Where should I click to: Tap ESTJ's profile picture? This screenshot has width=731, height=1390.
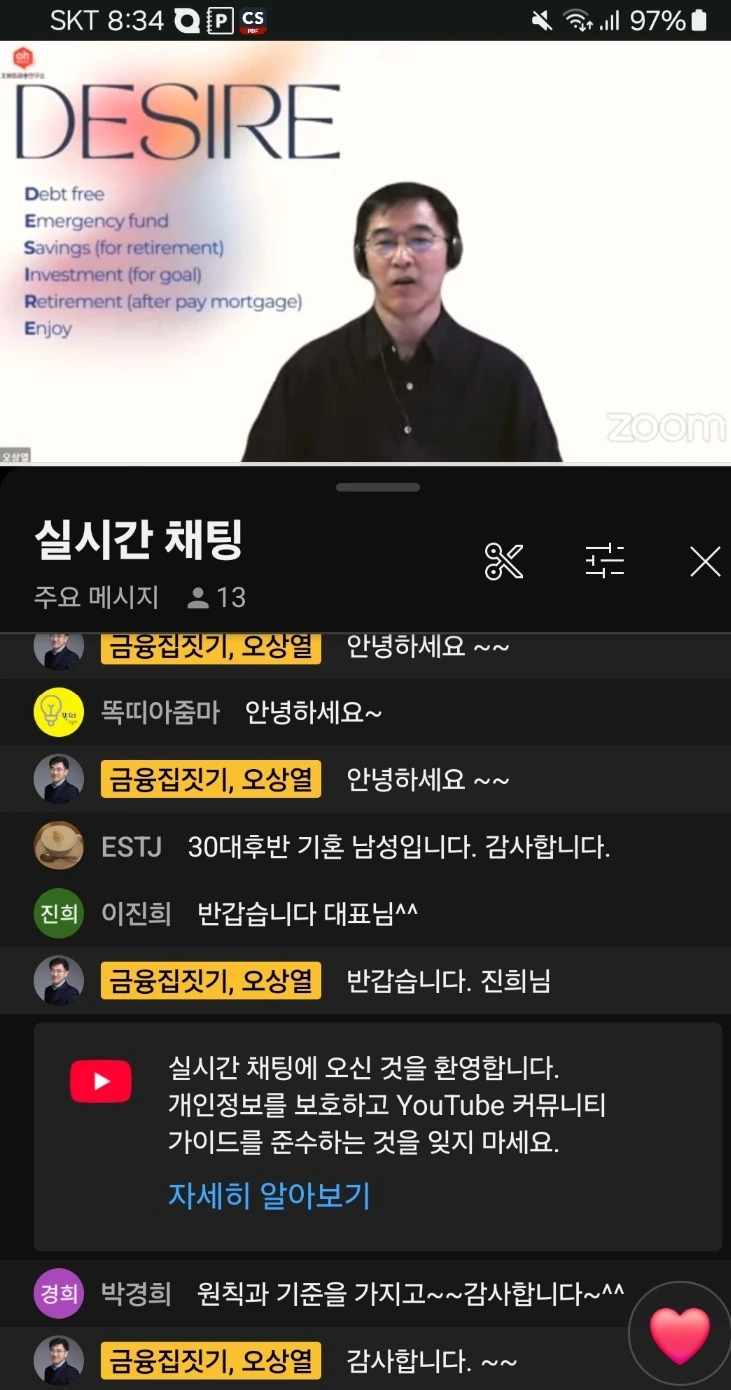tap(59, 847)
